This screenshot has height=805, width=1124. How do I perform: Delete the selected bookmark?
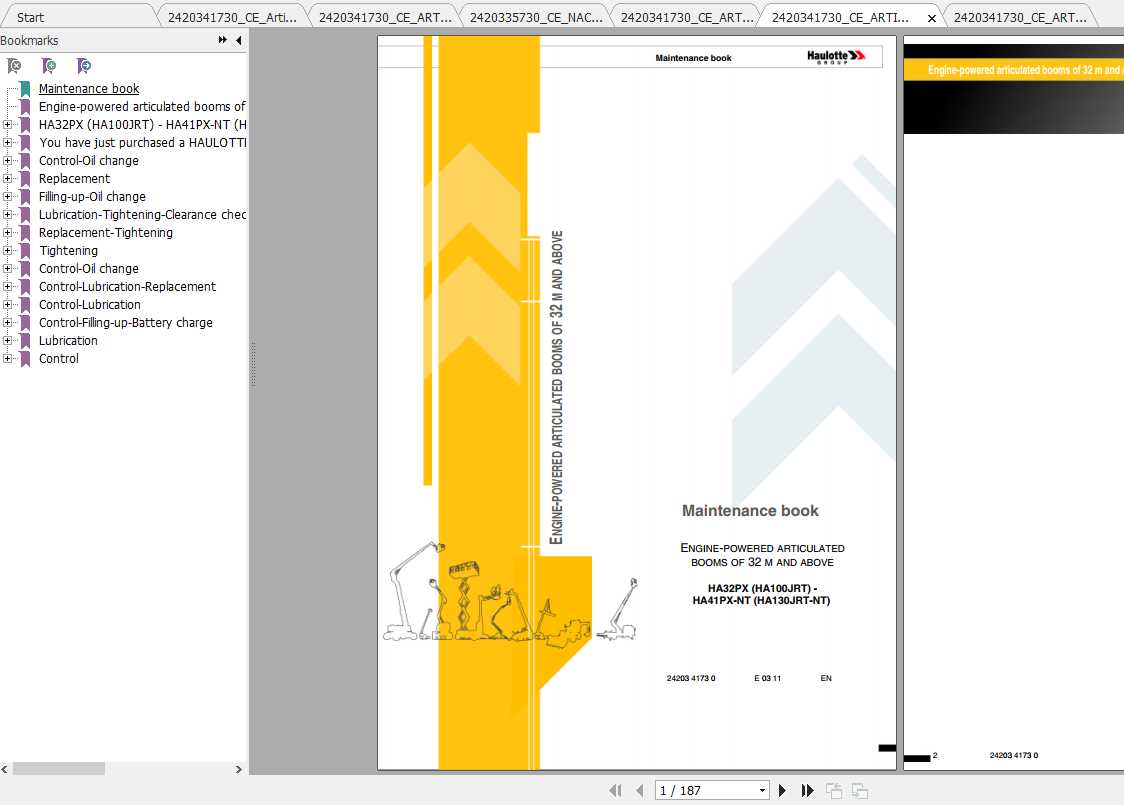click(x=14, y=66)
